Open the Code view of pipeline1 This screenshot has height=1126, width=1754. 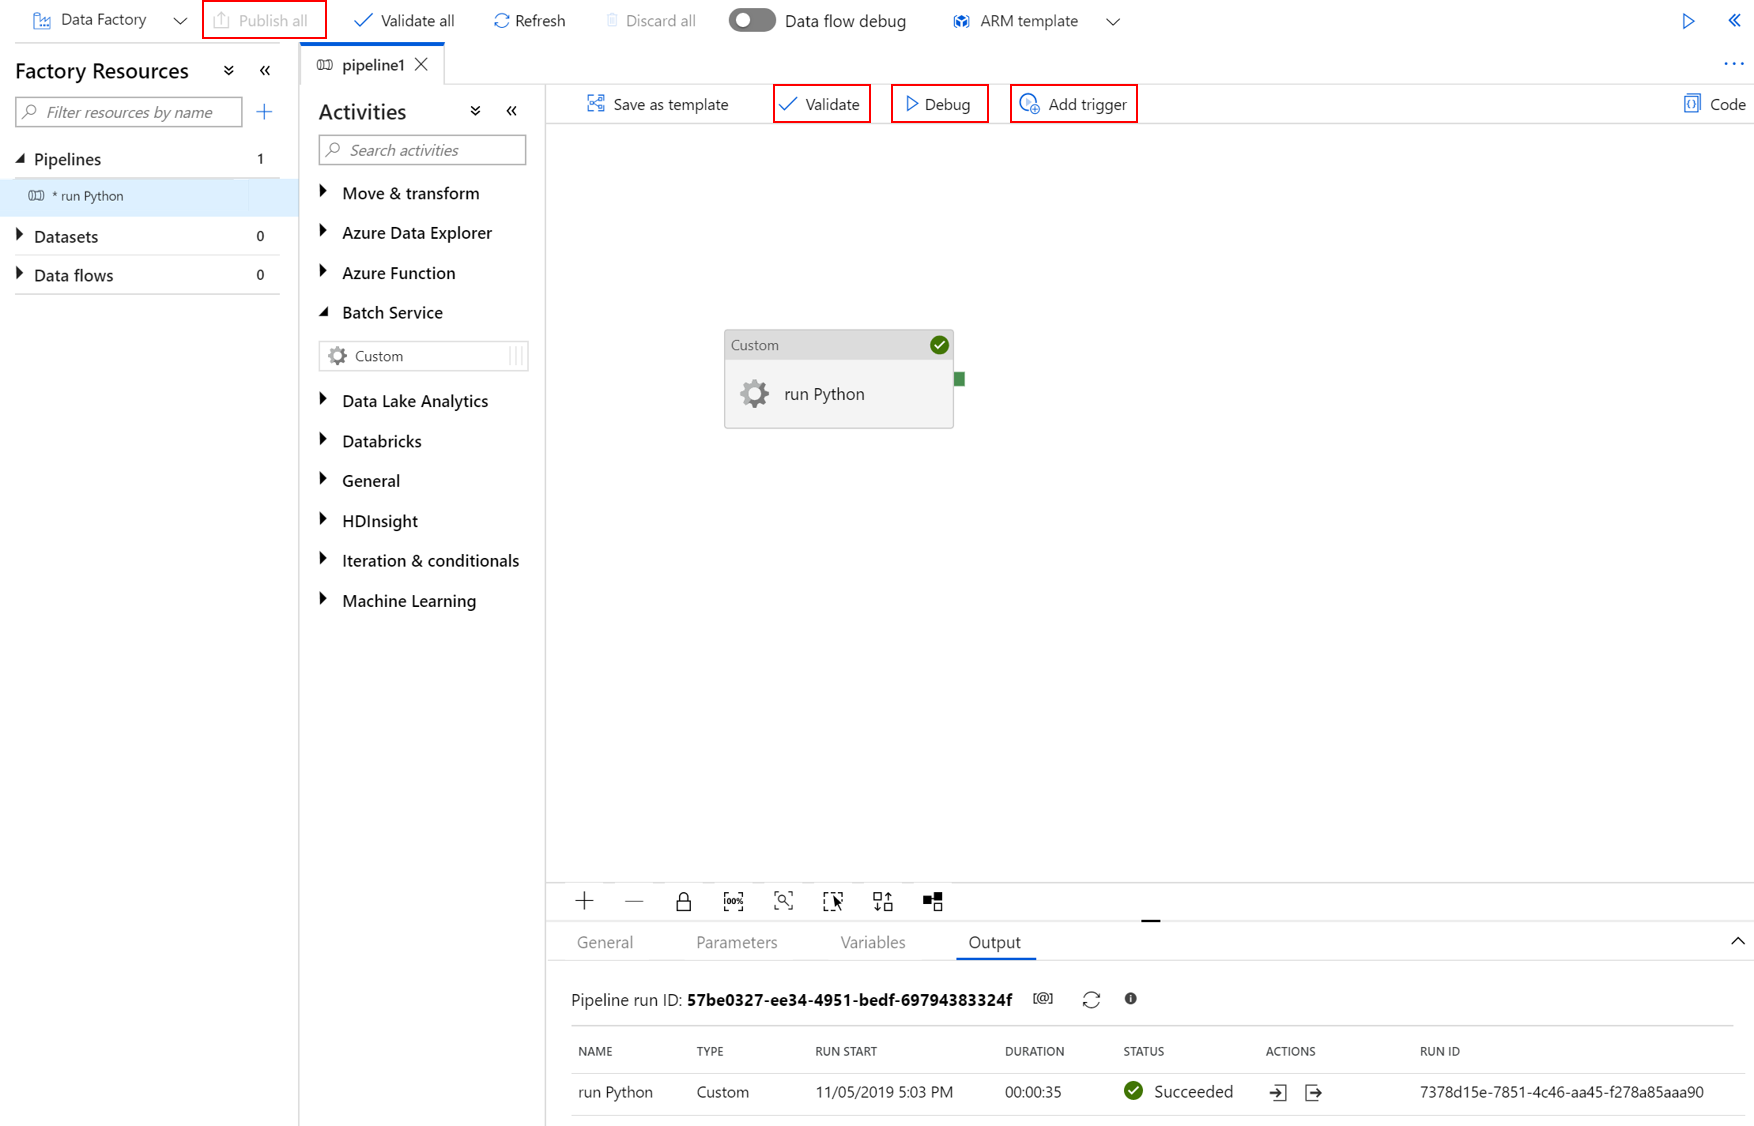[x=1713, y=103]
